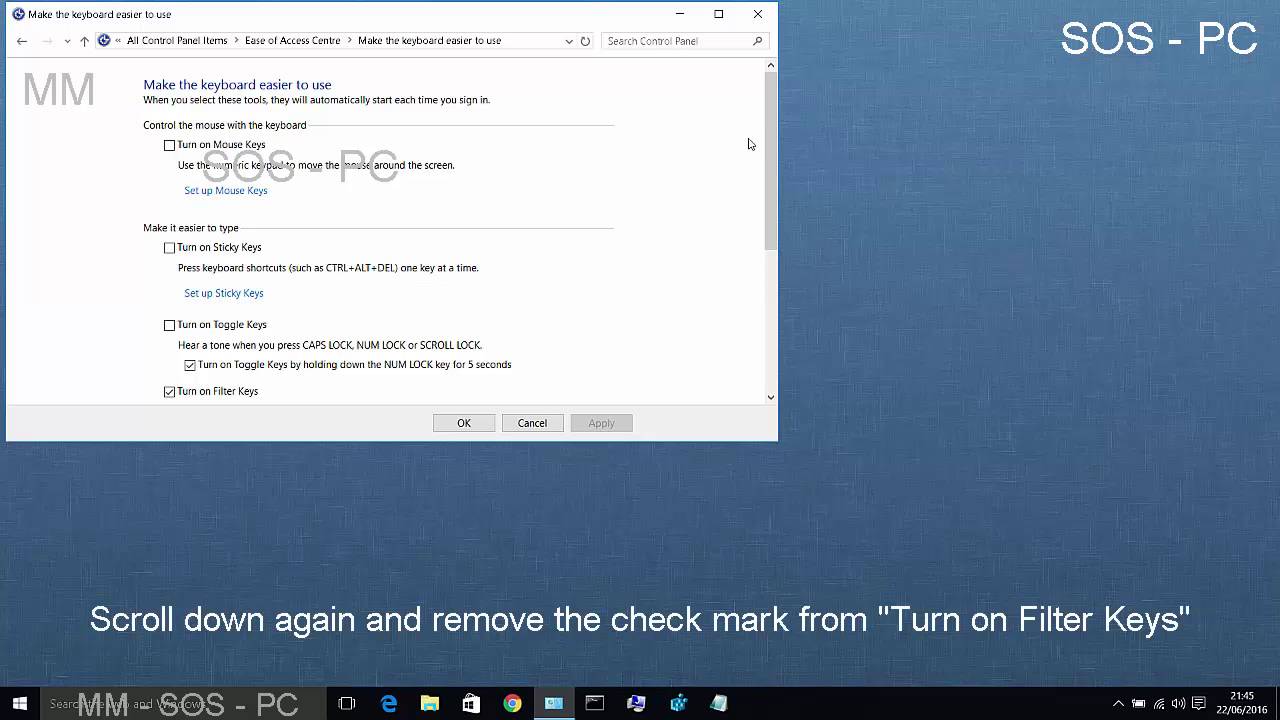Click the scrollbar up arrow

tap(770, 66)
